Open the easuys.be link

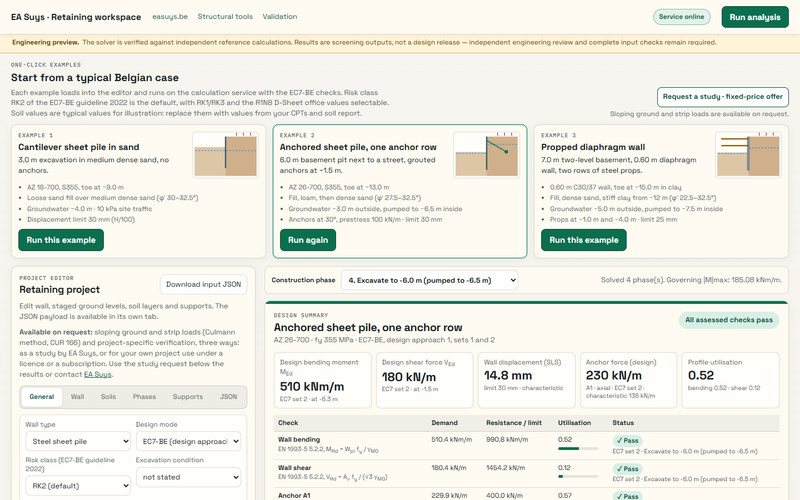point(170,16)
